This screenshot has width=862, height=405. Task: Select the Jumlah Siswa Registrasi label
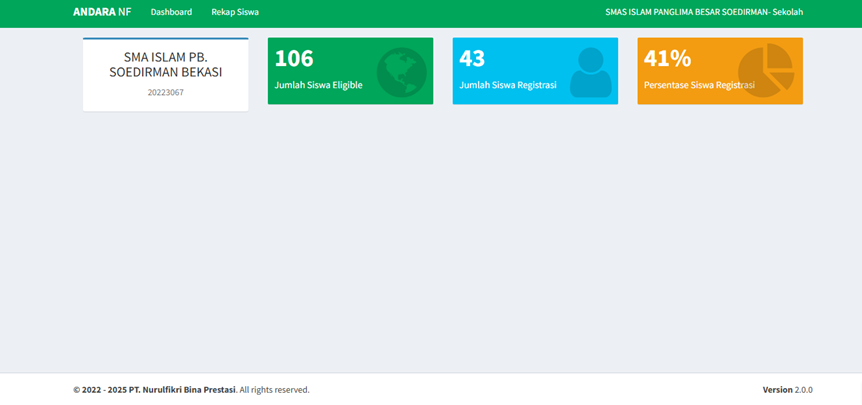click(x=507, y=85)
